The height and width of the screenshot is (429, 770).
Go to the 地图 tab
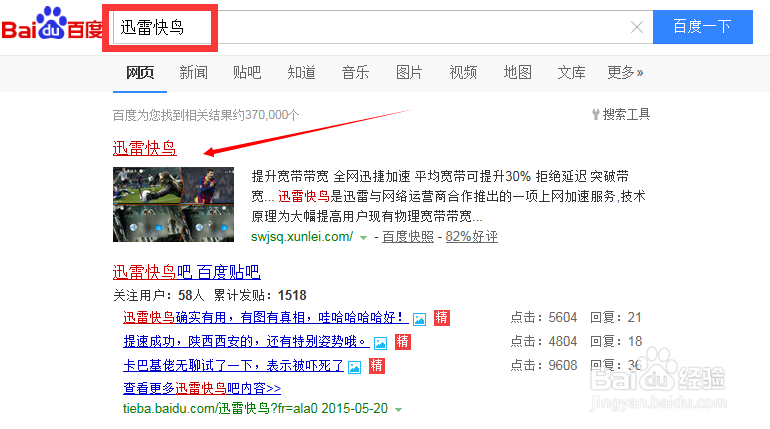pos(518,73)
